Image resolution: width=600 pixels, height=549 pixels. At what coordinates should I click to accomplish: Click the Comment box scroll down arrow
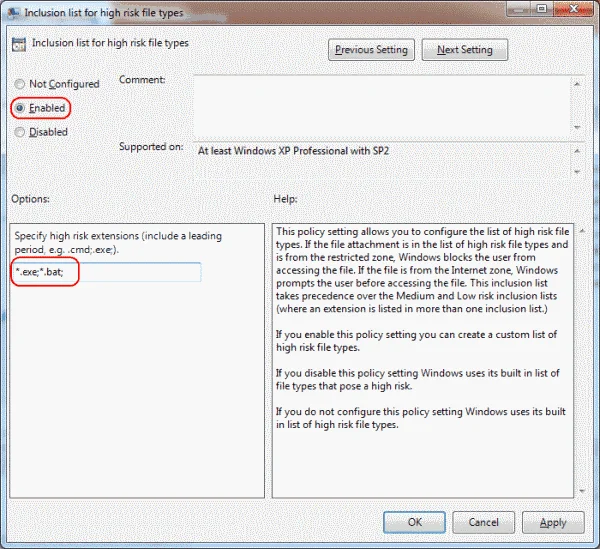(x=577, y=126)
